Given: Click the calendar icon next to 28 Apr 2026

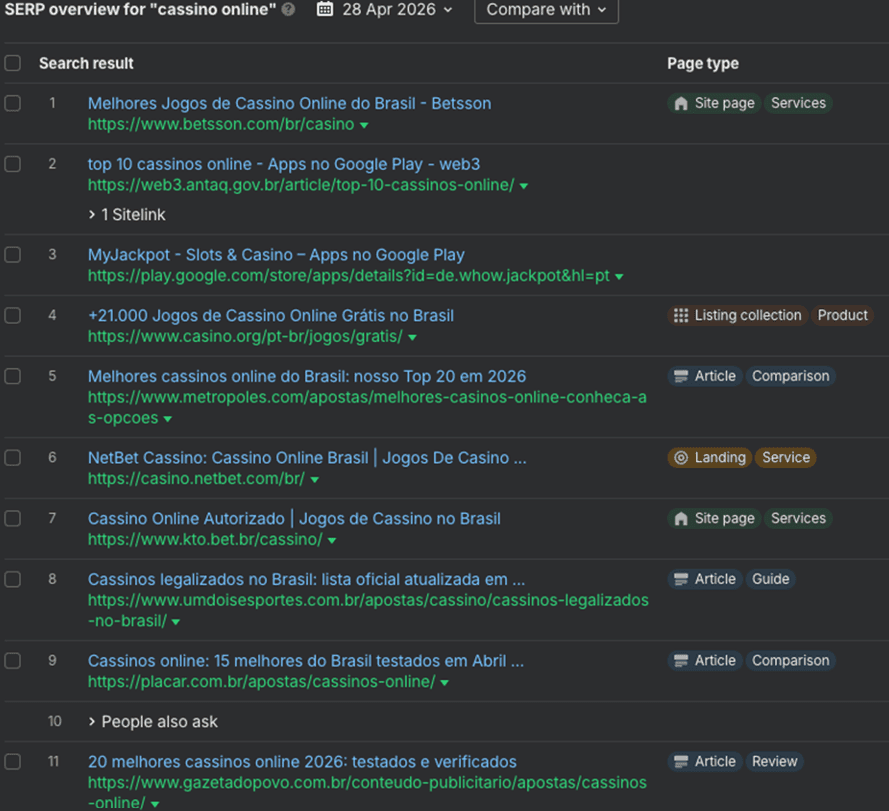Looking at the screenshot, I should (325, 9).
